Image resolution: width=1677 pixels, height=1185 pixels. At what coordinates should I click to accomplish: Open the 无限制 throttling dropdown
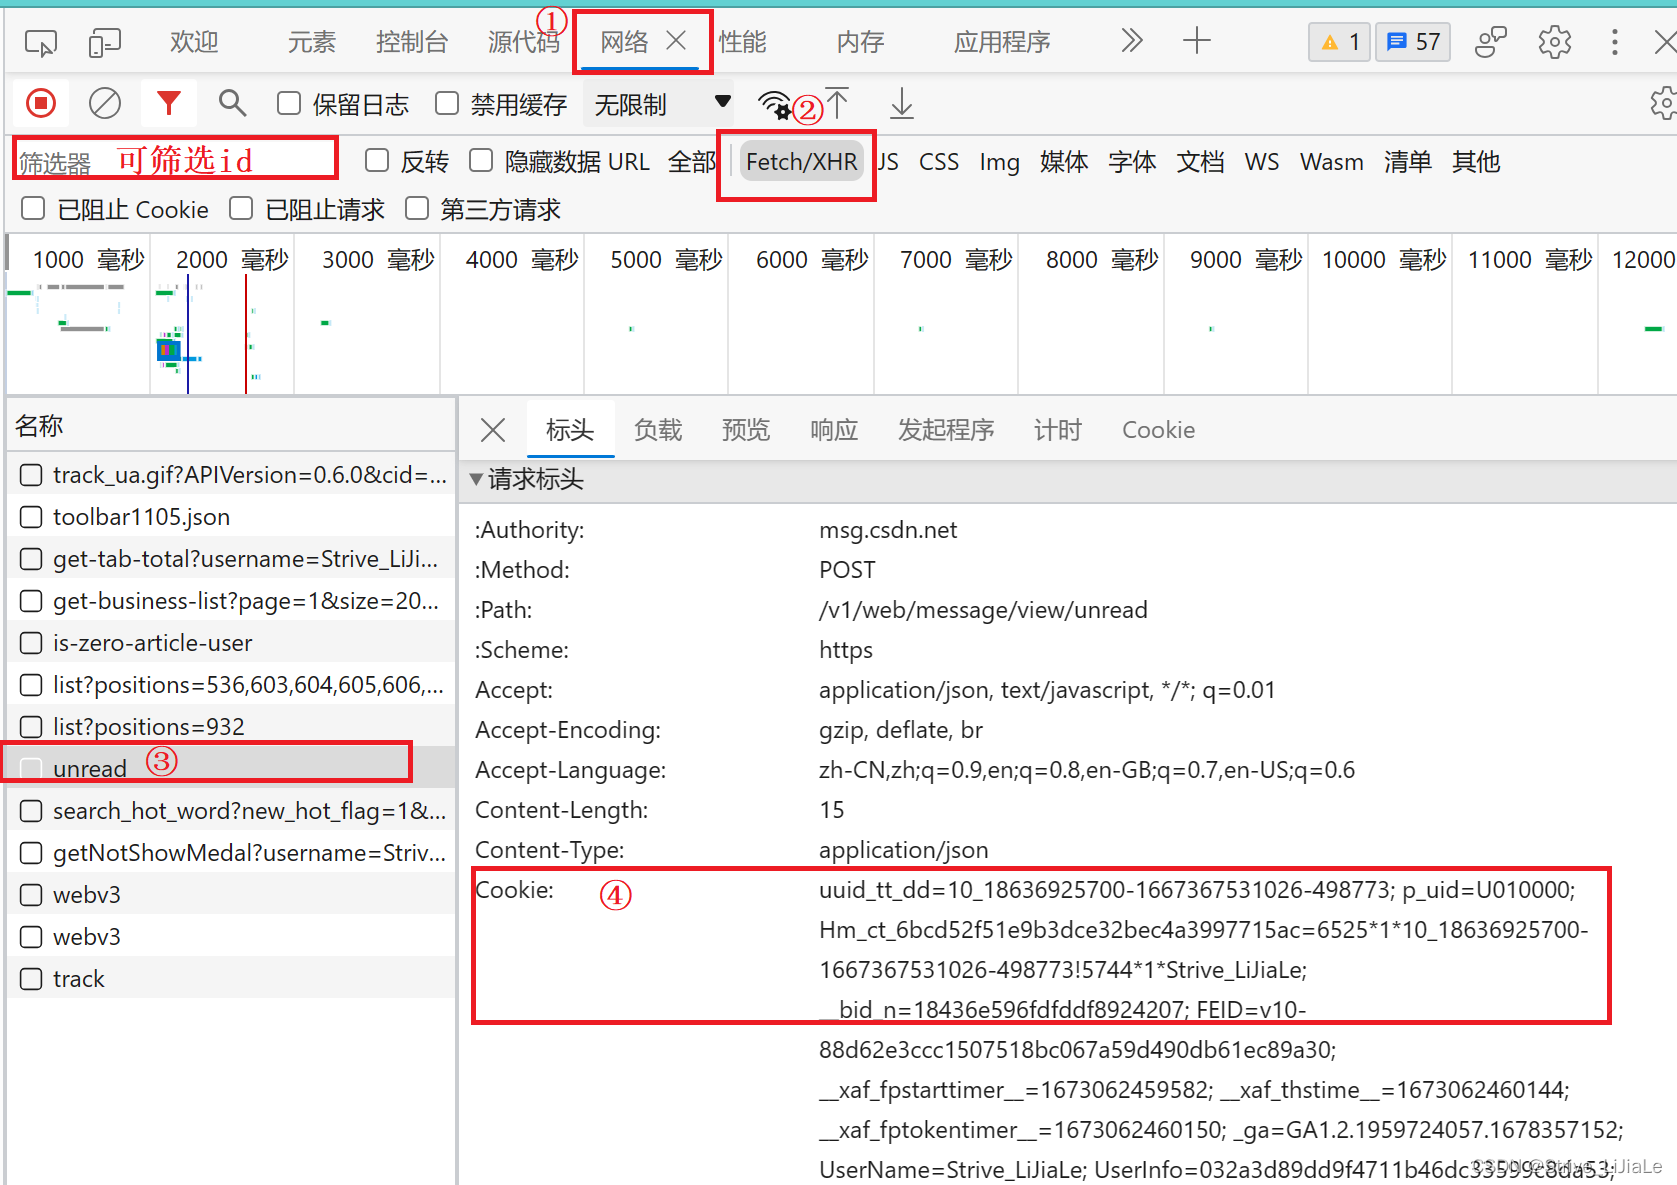tap(662, 104)
